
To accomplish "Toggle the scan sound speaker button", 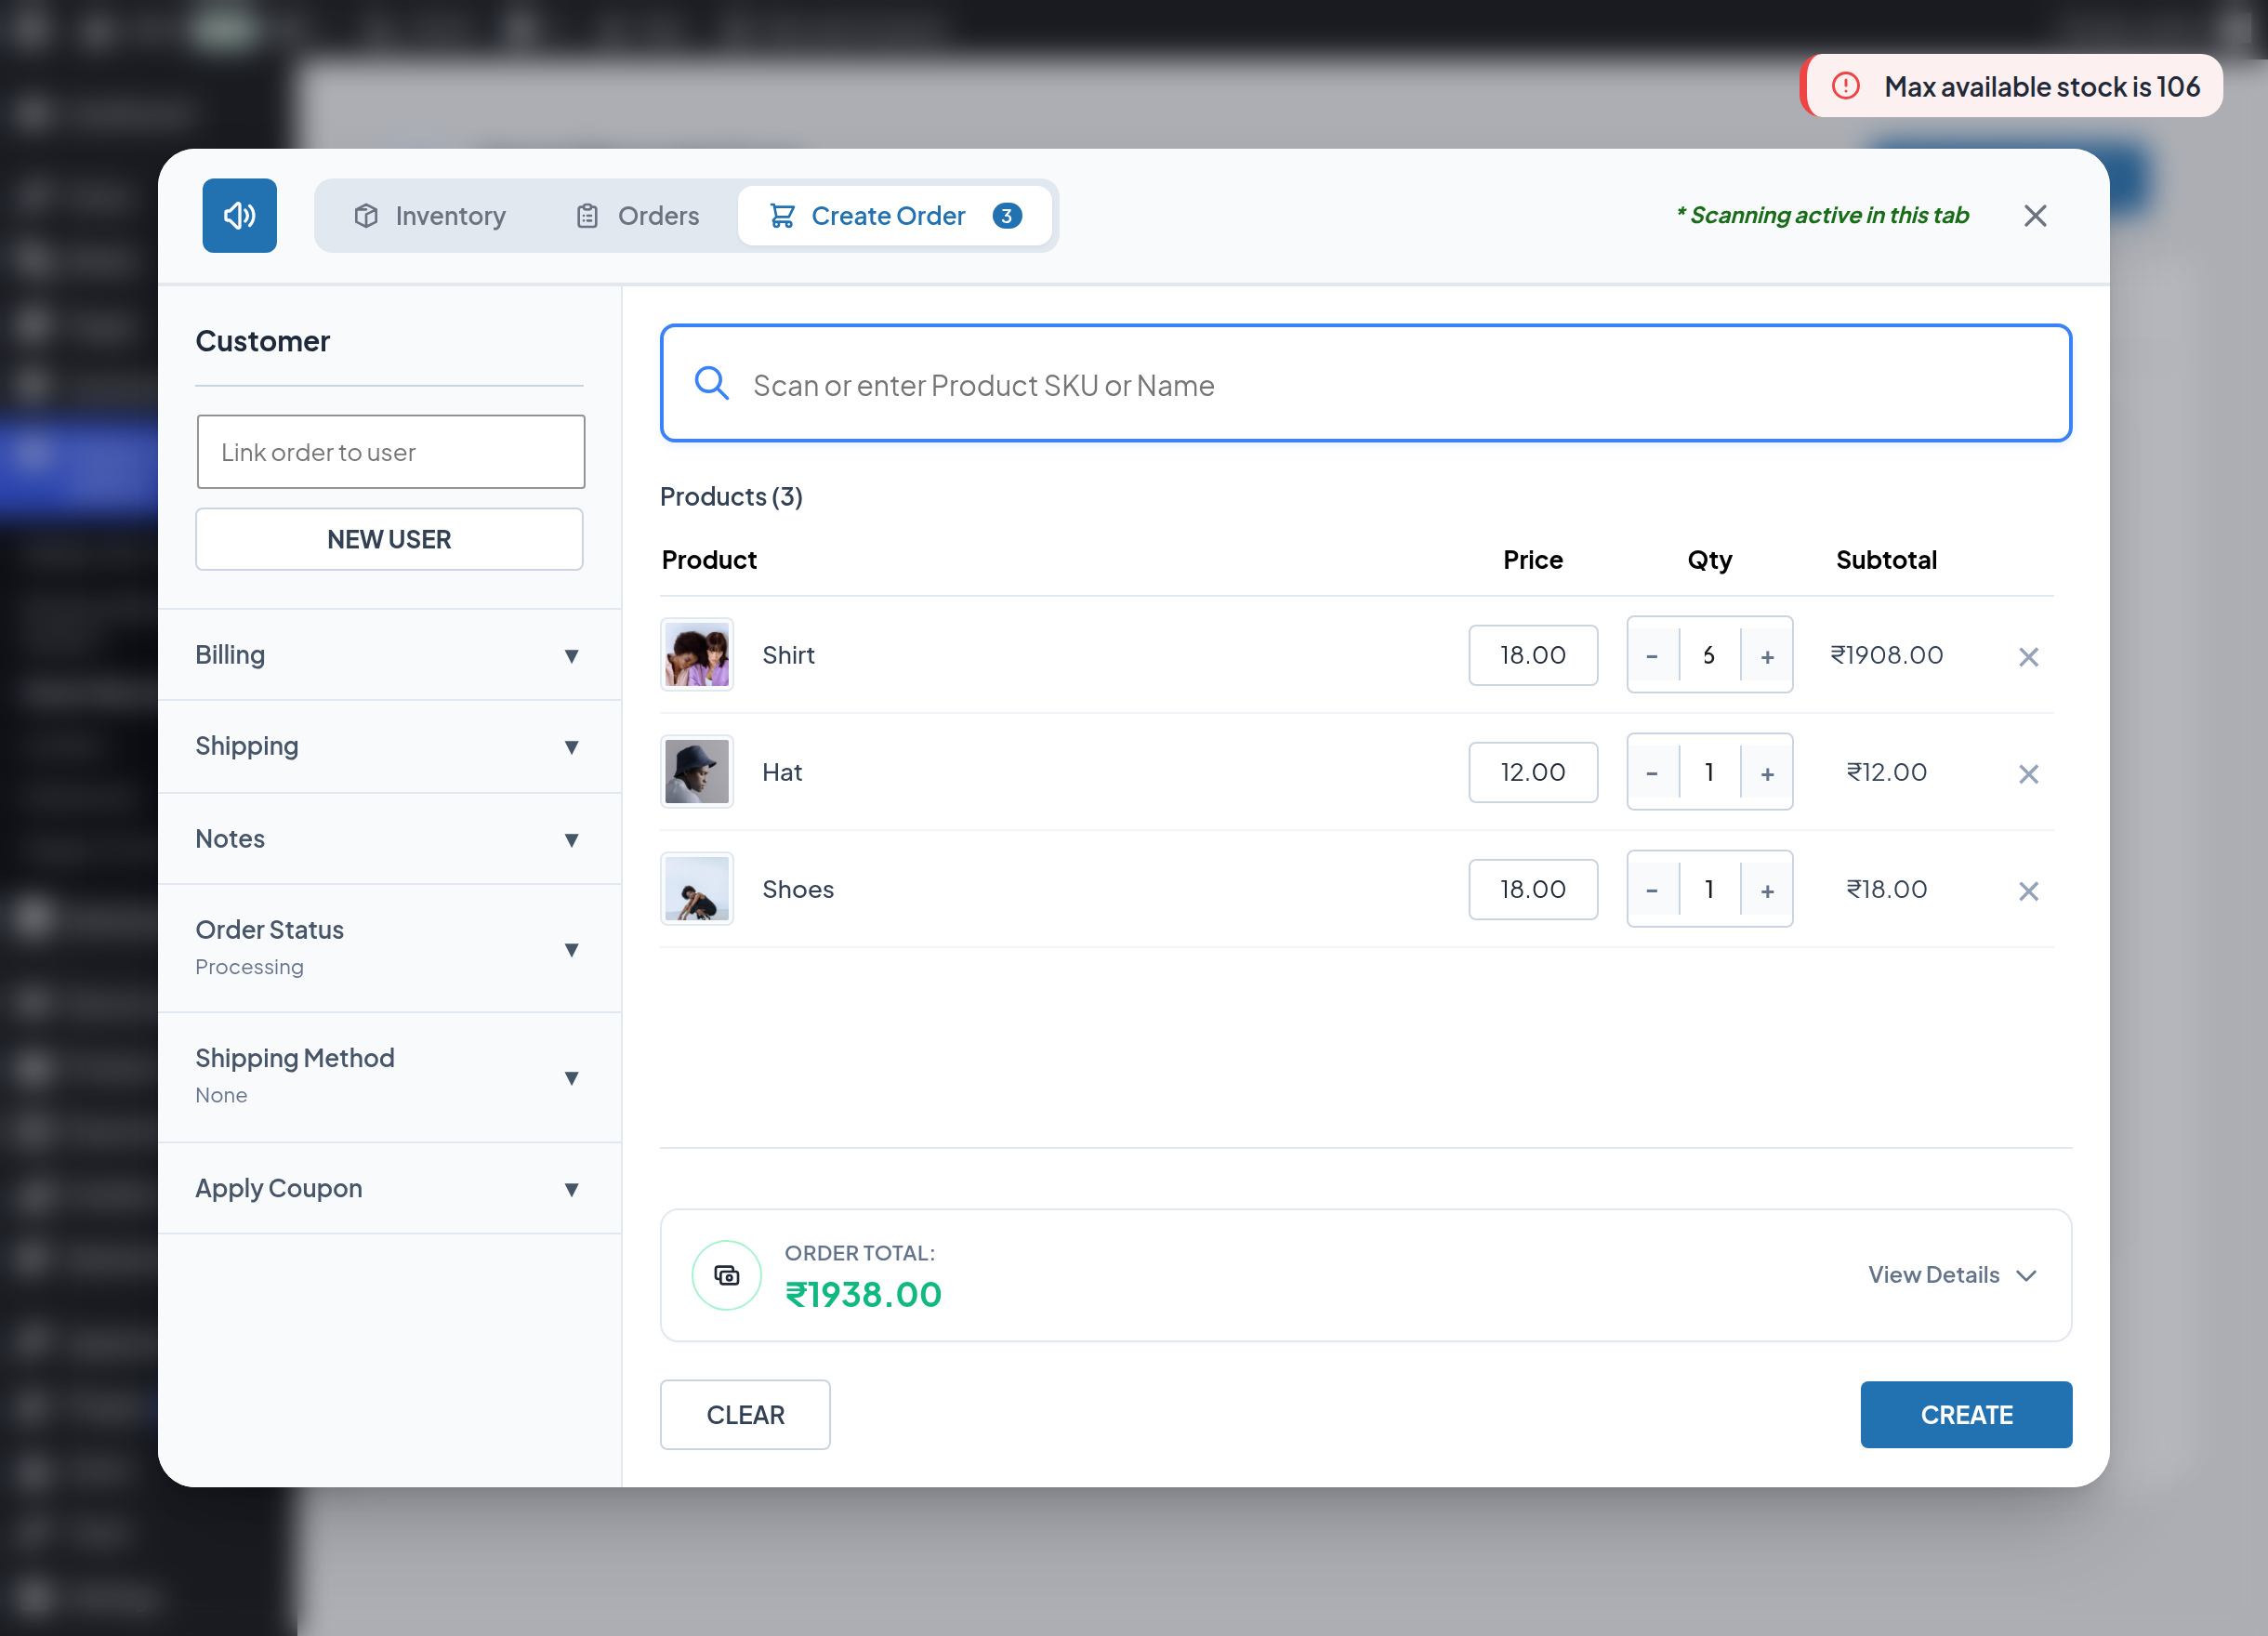I will click(239, 215).
